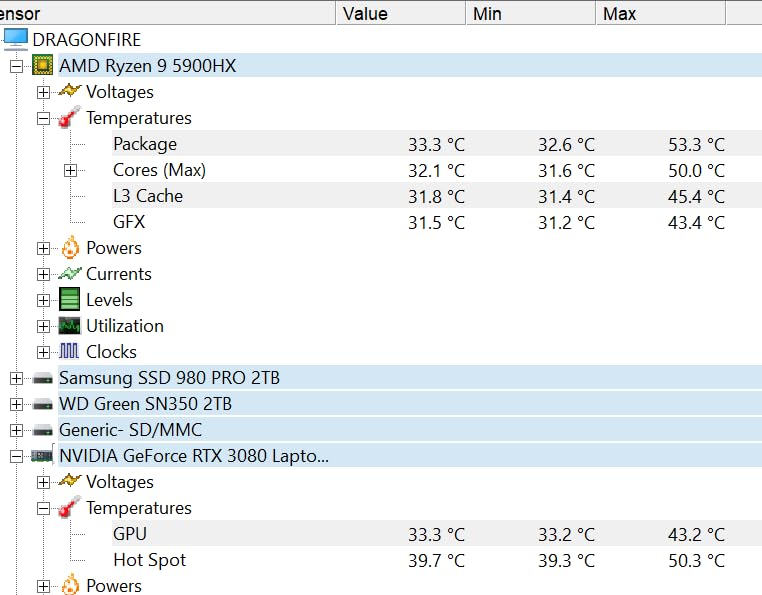Screen dimensions: 762x595
Task: Click the Currents green wave icon
Action: [69, 274]
